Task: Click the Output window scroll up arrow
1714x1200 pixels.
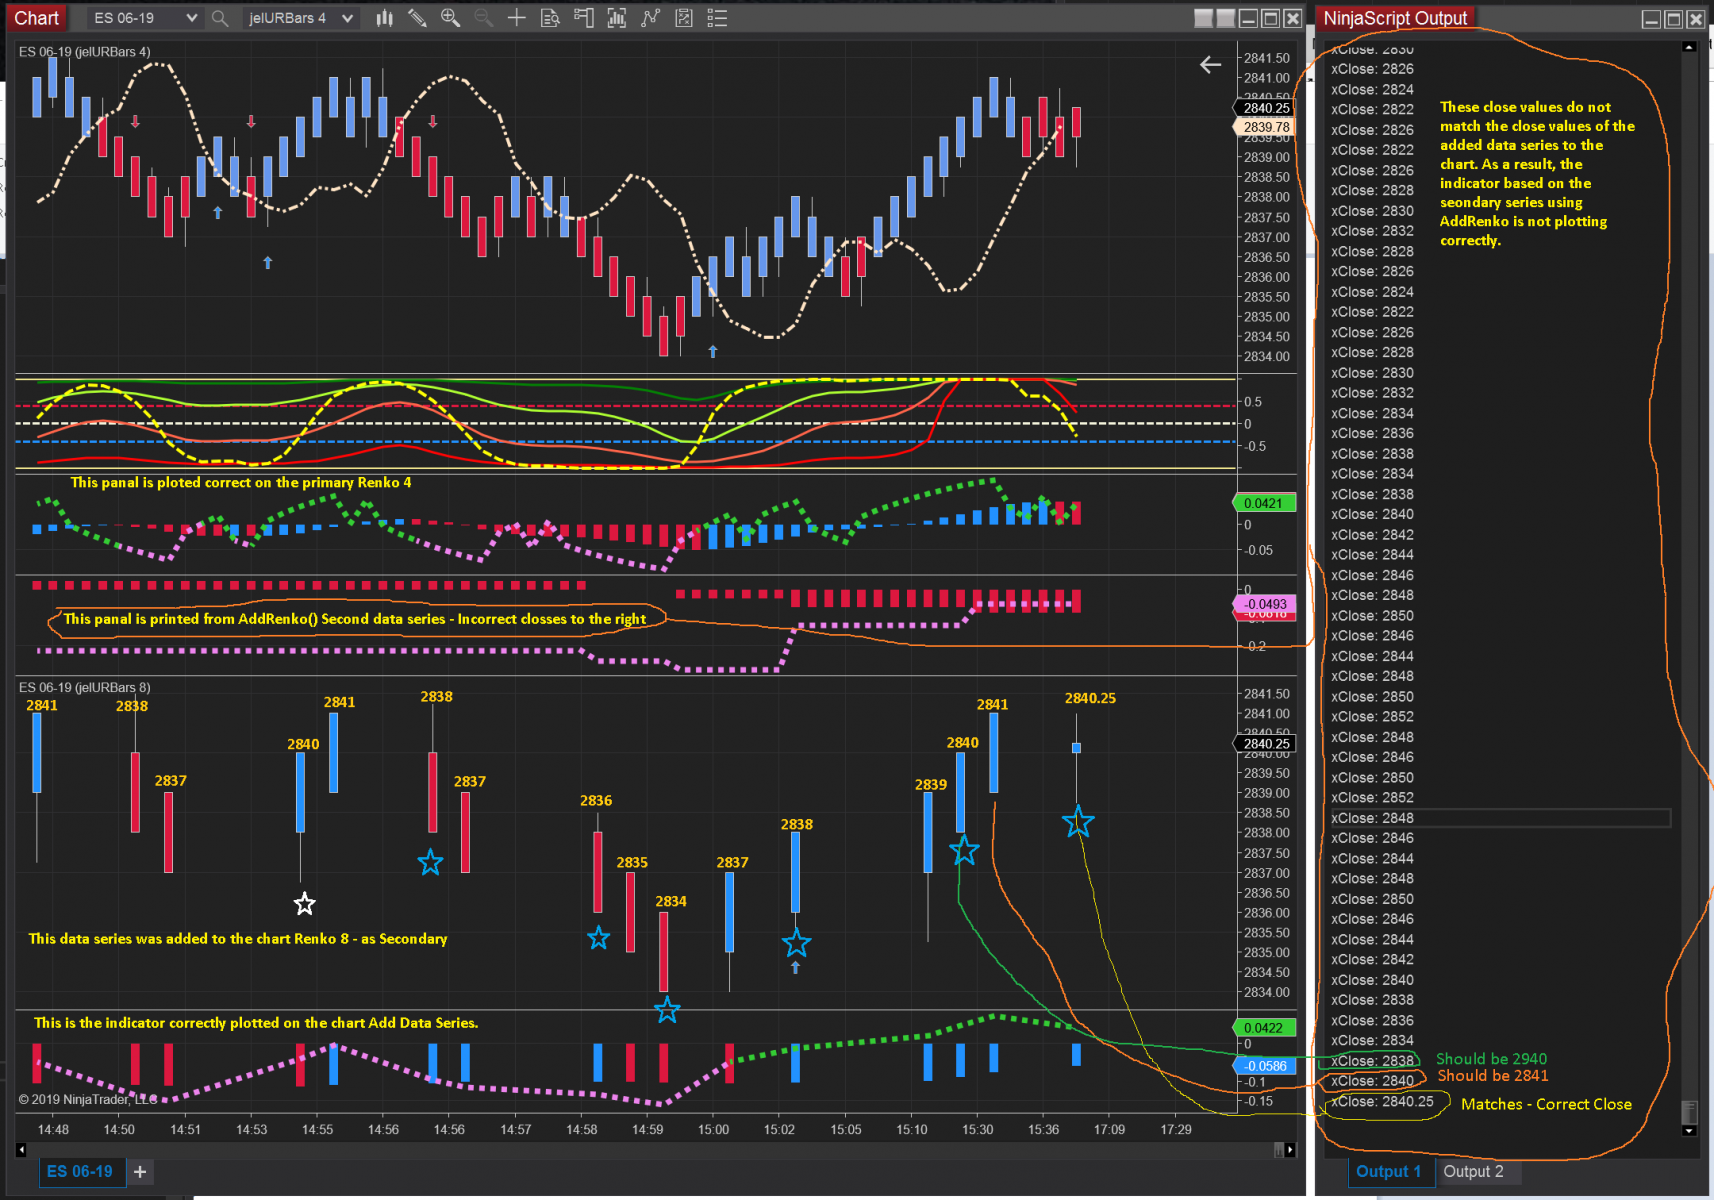Action: point(1689,47)
